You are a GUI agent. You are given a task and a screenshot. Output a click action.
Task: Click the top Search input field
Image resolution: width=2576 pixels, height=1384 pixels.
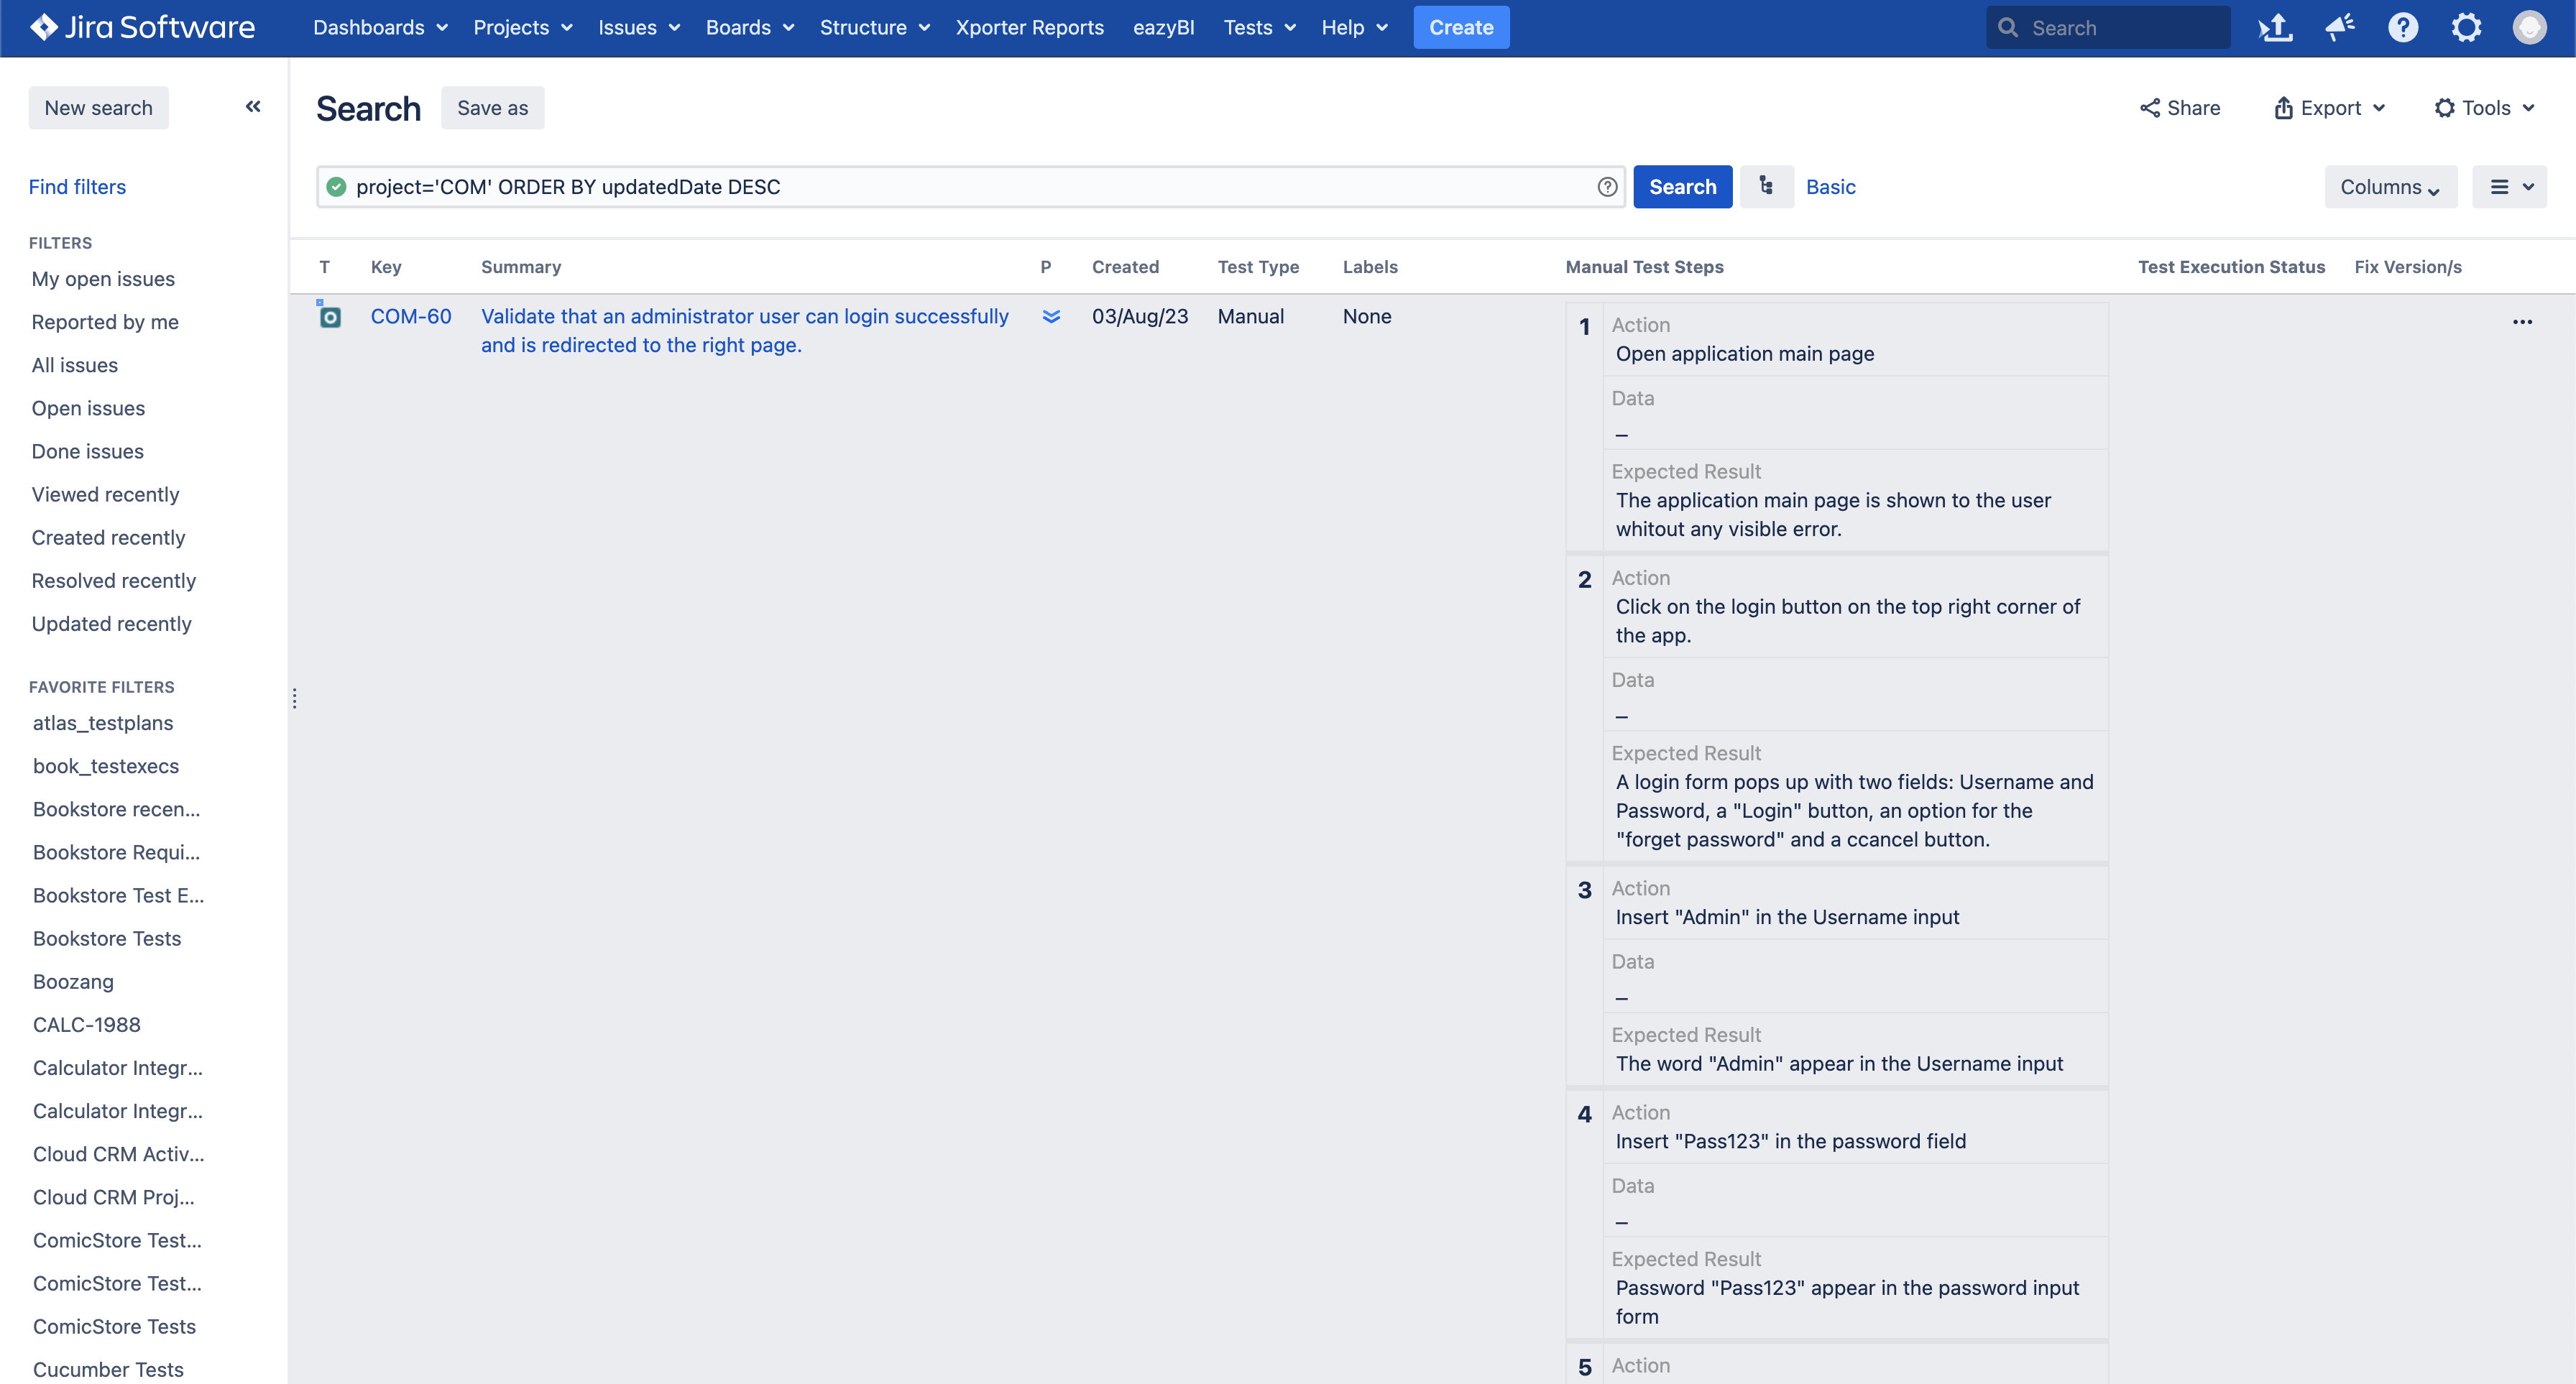[x=2108, y=27]
